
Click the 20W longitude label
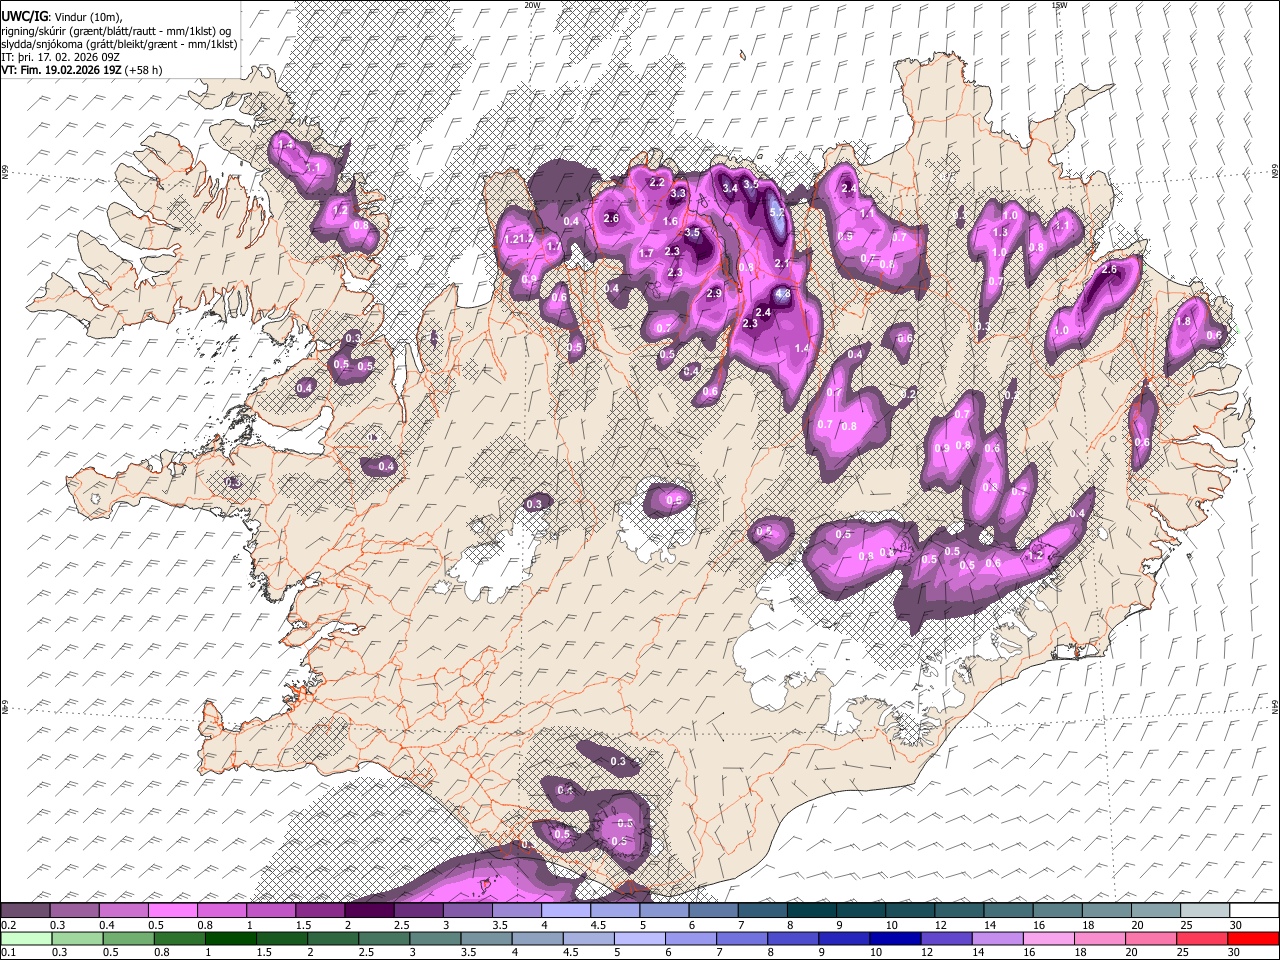532,5
